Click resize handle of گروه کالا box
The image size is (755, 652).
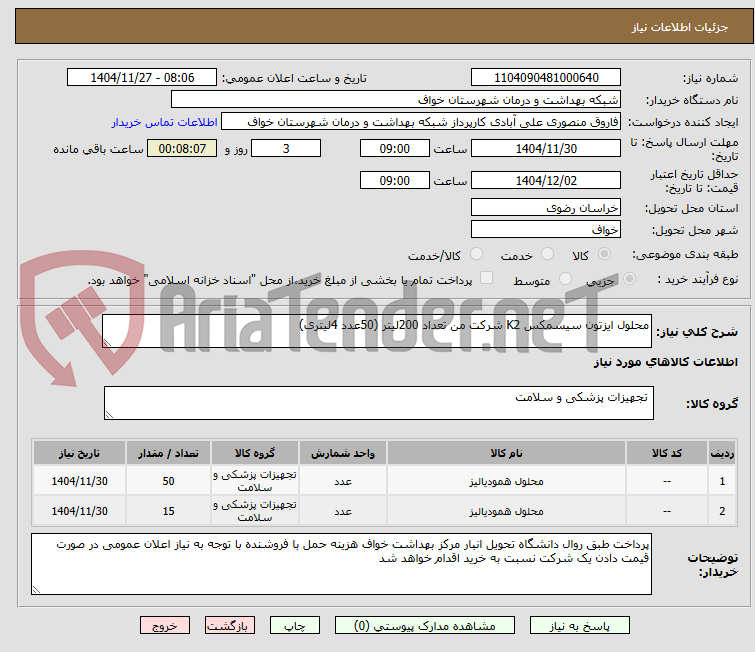point(109,414)
